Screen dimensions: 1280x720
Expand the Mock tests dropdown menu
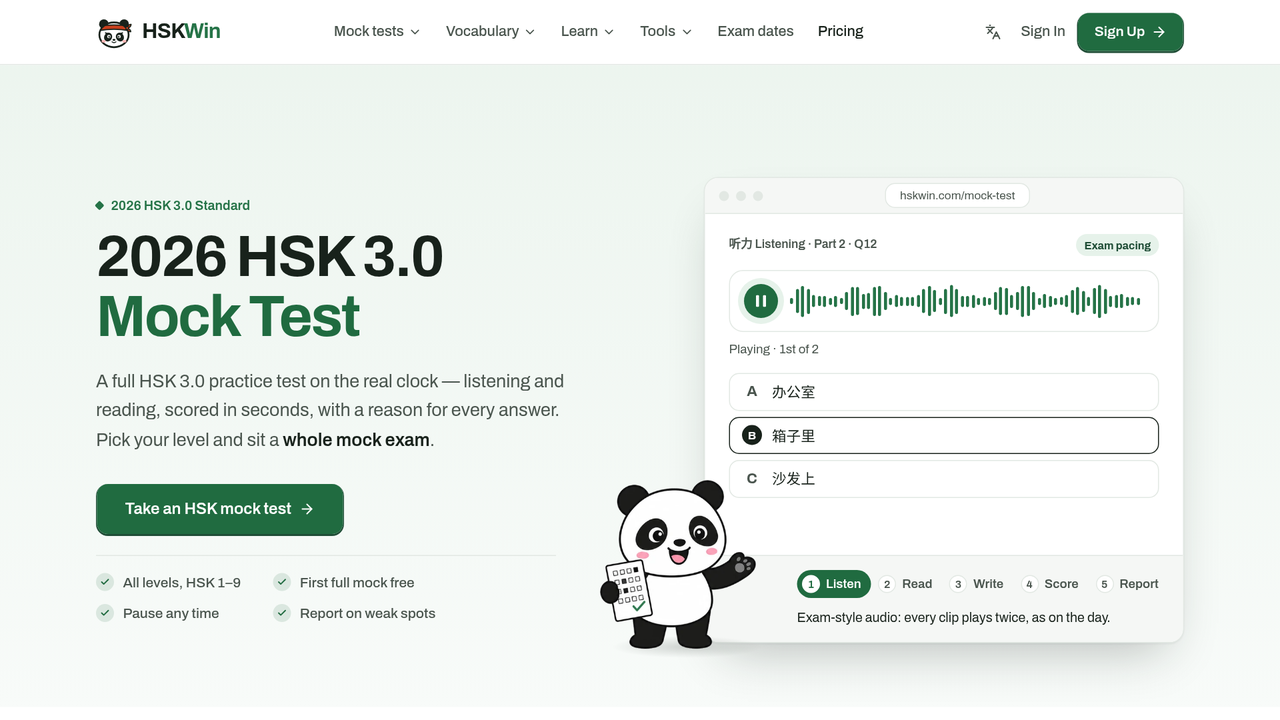click(x=377, y=32)
